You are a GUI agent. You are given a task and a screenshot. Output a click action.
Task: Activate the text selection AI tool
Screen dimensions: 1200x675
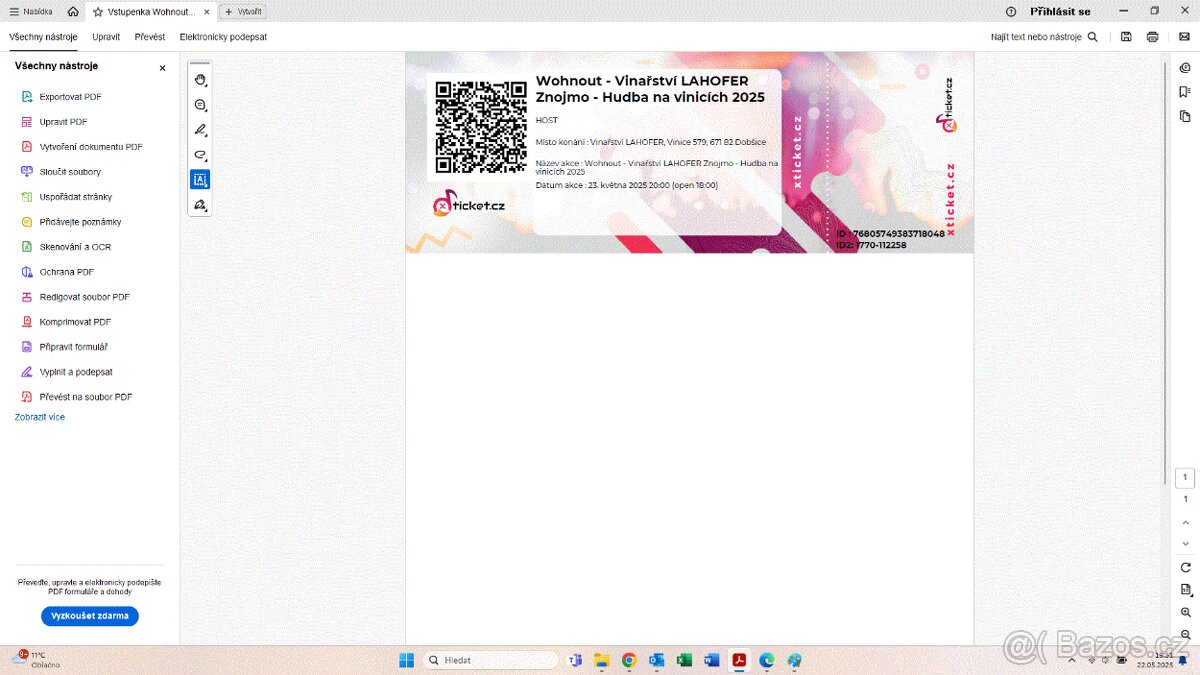tap(200, 180)
